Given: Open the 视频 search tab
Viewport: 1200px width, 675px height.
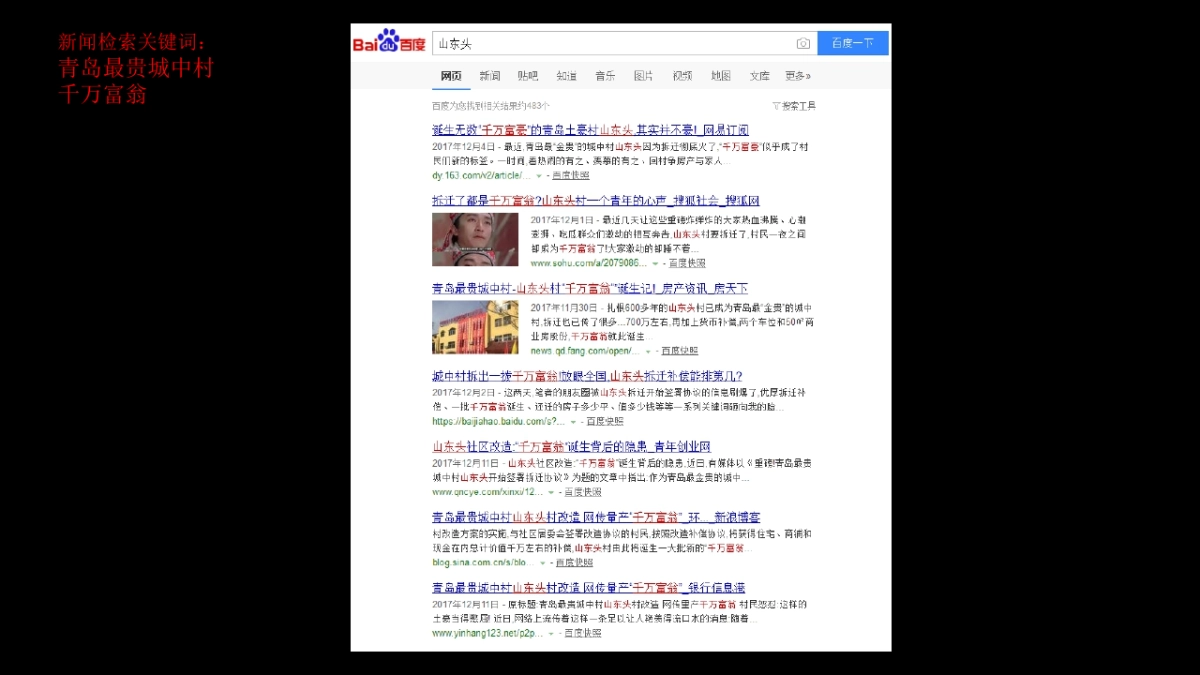Looking at the screenshot, I should click(x=682, y=75).
